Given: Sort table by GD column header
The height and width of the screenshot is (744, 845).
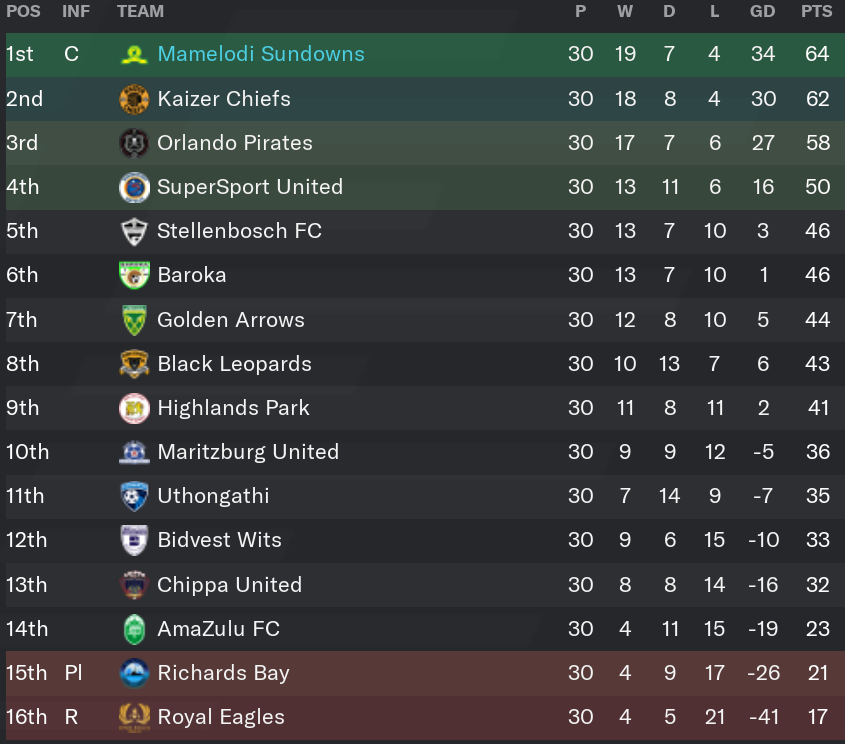Looking at the screenshot, I should pyautogui.click(x=763, y=11).
